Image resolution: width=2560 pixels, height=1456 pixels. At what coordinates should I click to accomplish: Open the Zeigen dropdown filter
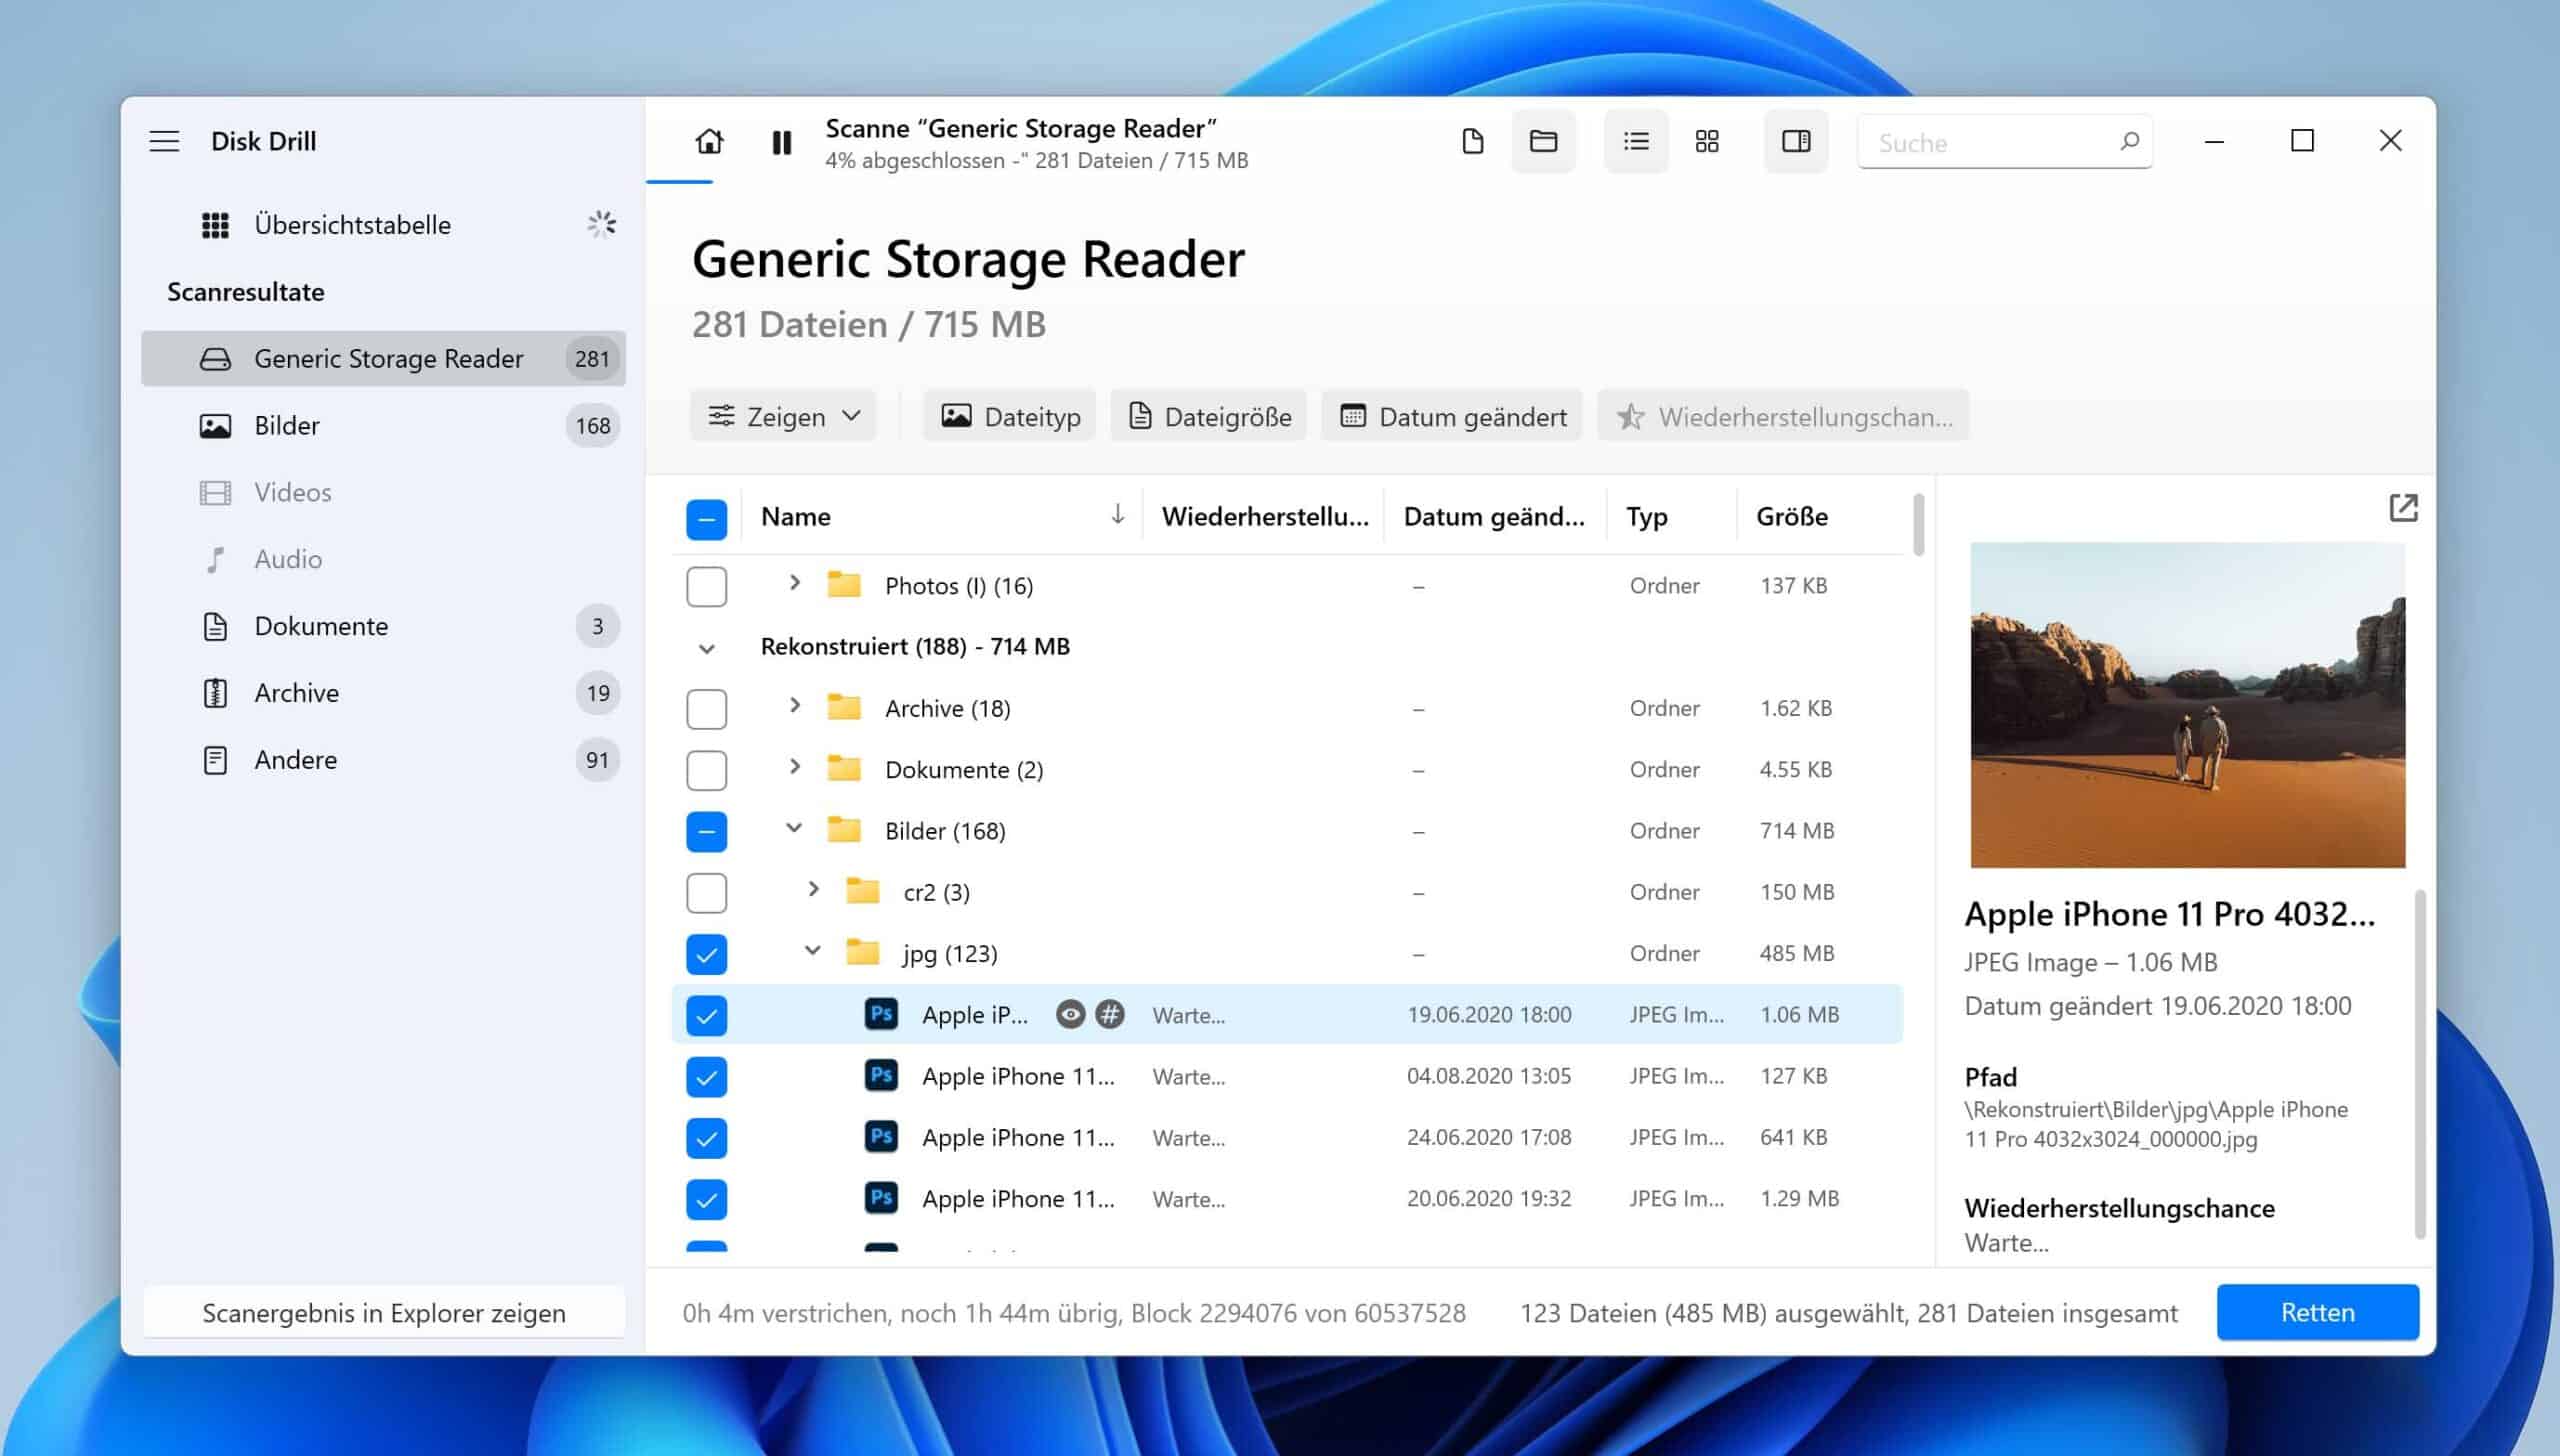783,416
